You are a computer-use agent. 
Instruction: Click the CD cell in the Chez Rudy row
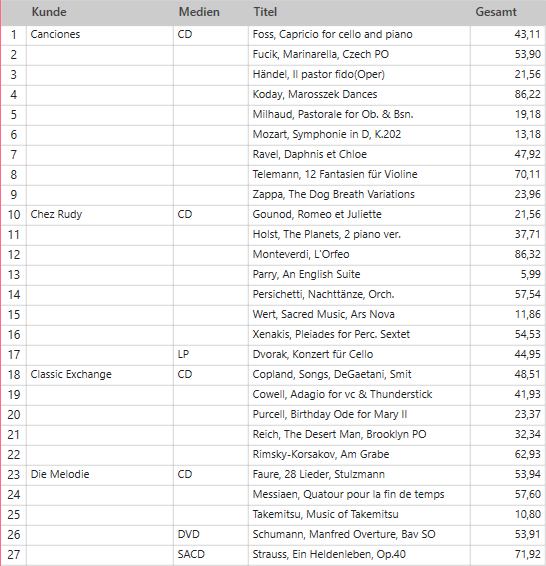(x=211, y=215)
